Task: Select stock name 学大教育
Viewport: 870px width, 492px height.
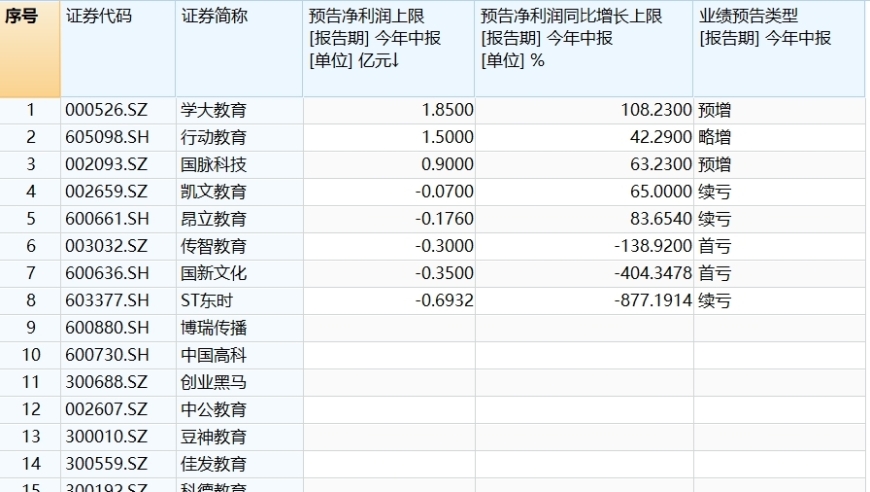Action: pos(214,110)
